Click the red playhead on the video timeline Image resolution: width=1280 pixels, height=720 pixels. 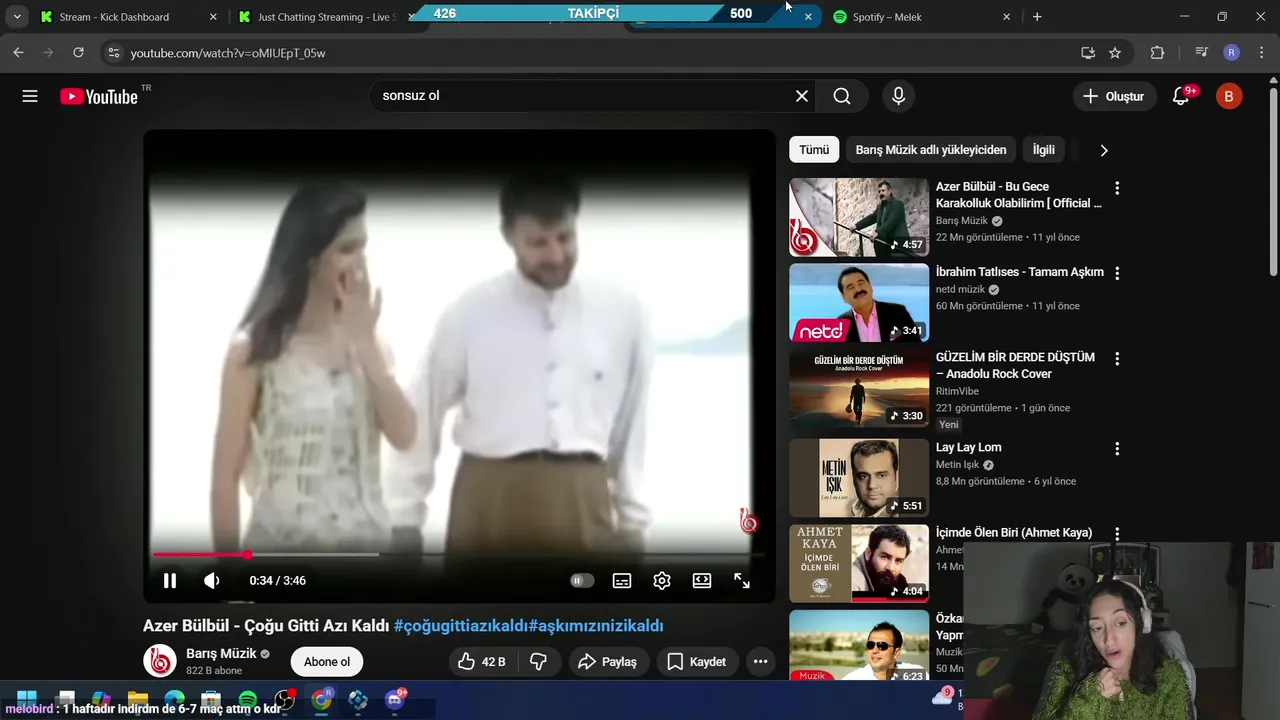point(246,554)
